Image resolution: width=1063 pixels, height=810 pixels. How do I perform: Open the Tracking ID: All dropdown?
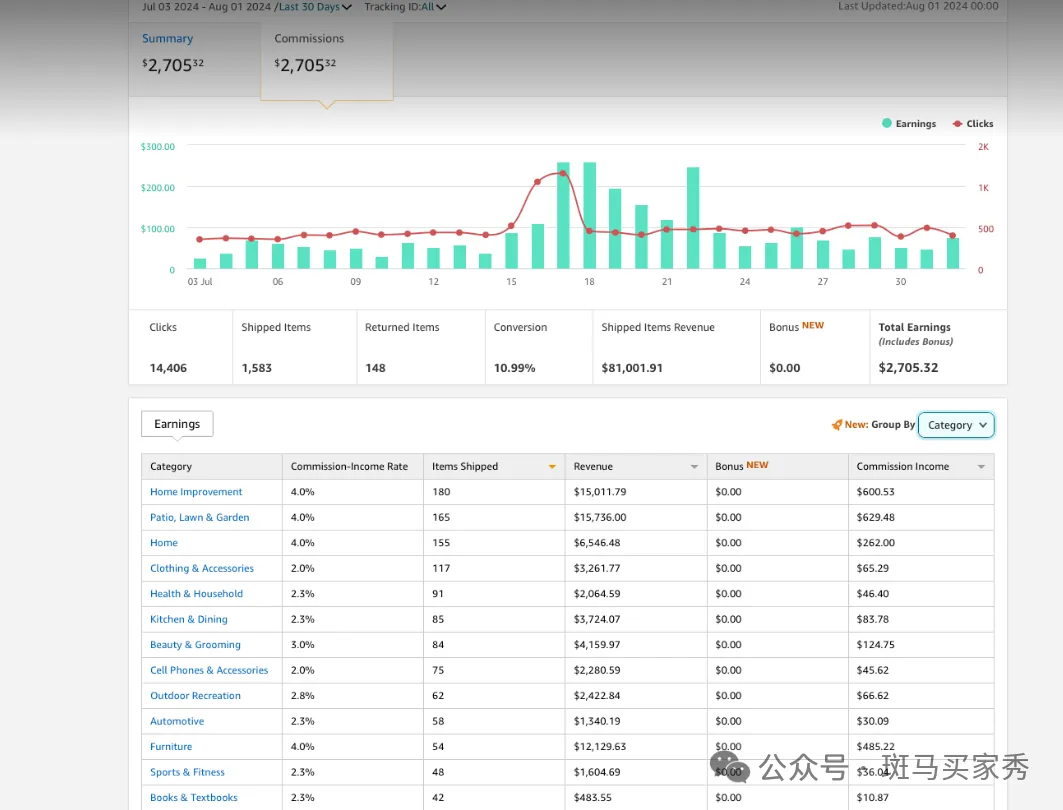pyautogui.click(x=405, y=7)
